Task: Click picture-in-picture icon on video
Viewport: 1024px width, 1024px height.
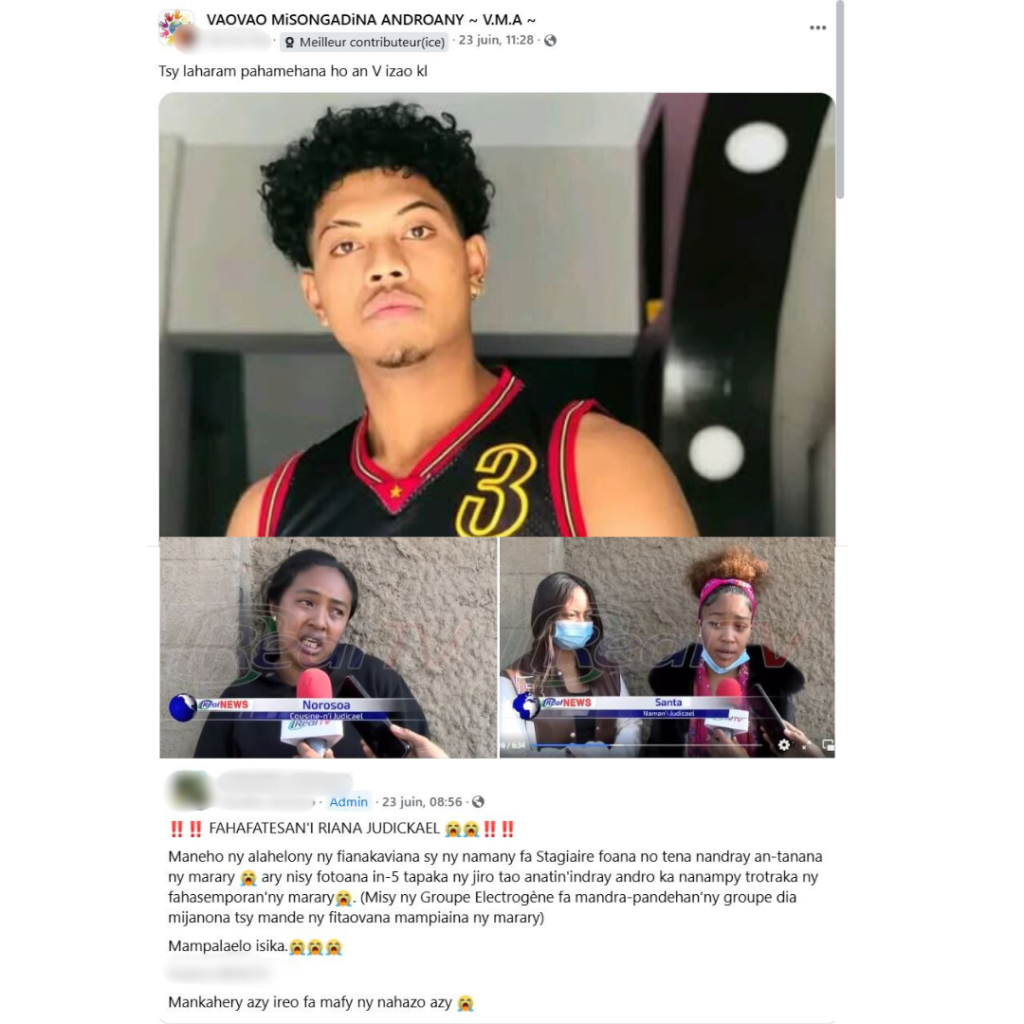Action: [827, 744]
